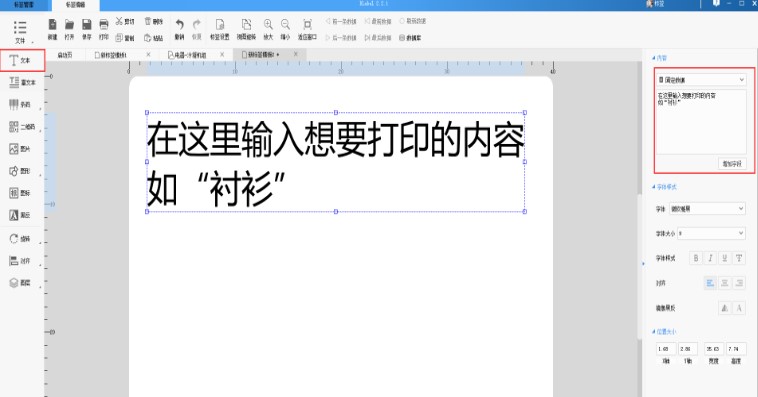
Task: Open the font size dropdown
Action: [x=711, y=234]
